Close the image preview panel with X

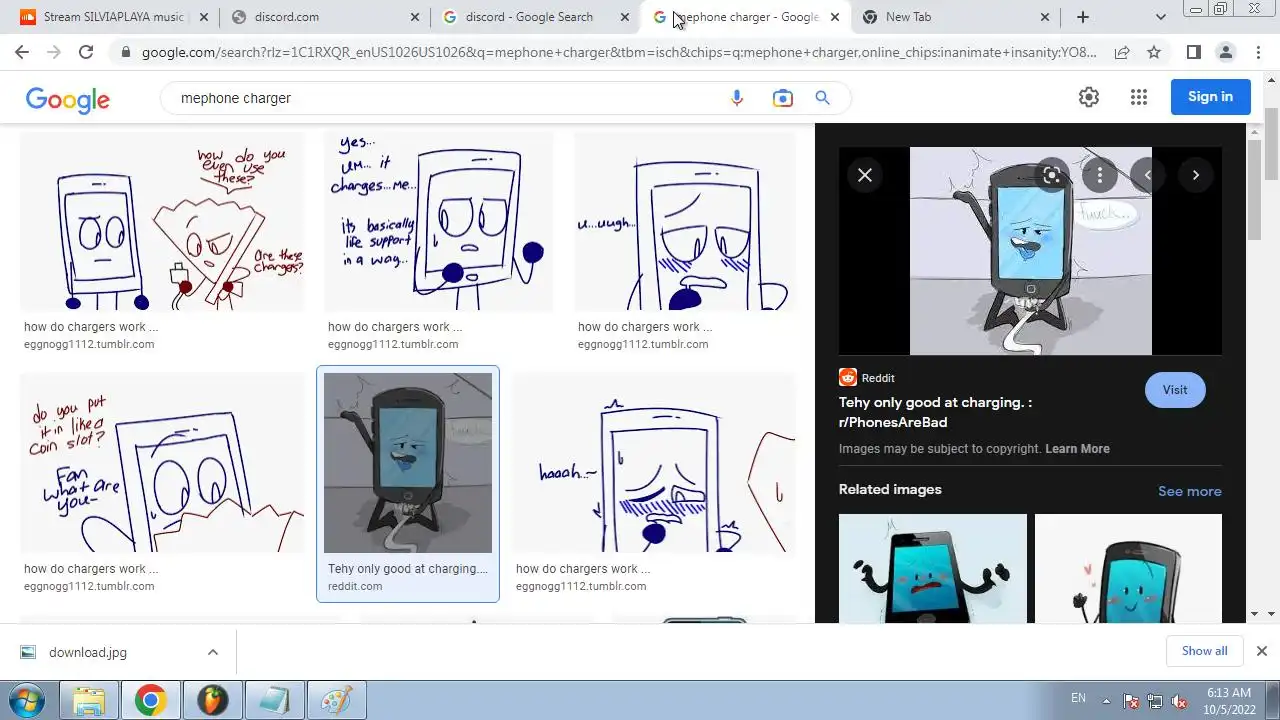click(865, 175)
